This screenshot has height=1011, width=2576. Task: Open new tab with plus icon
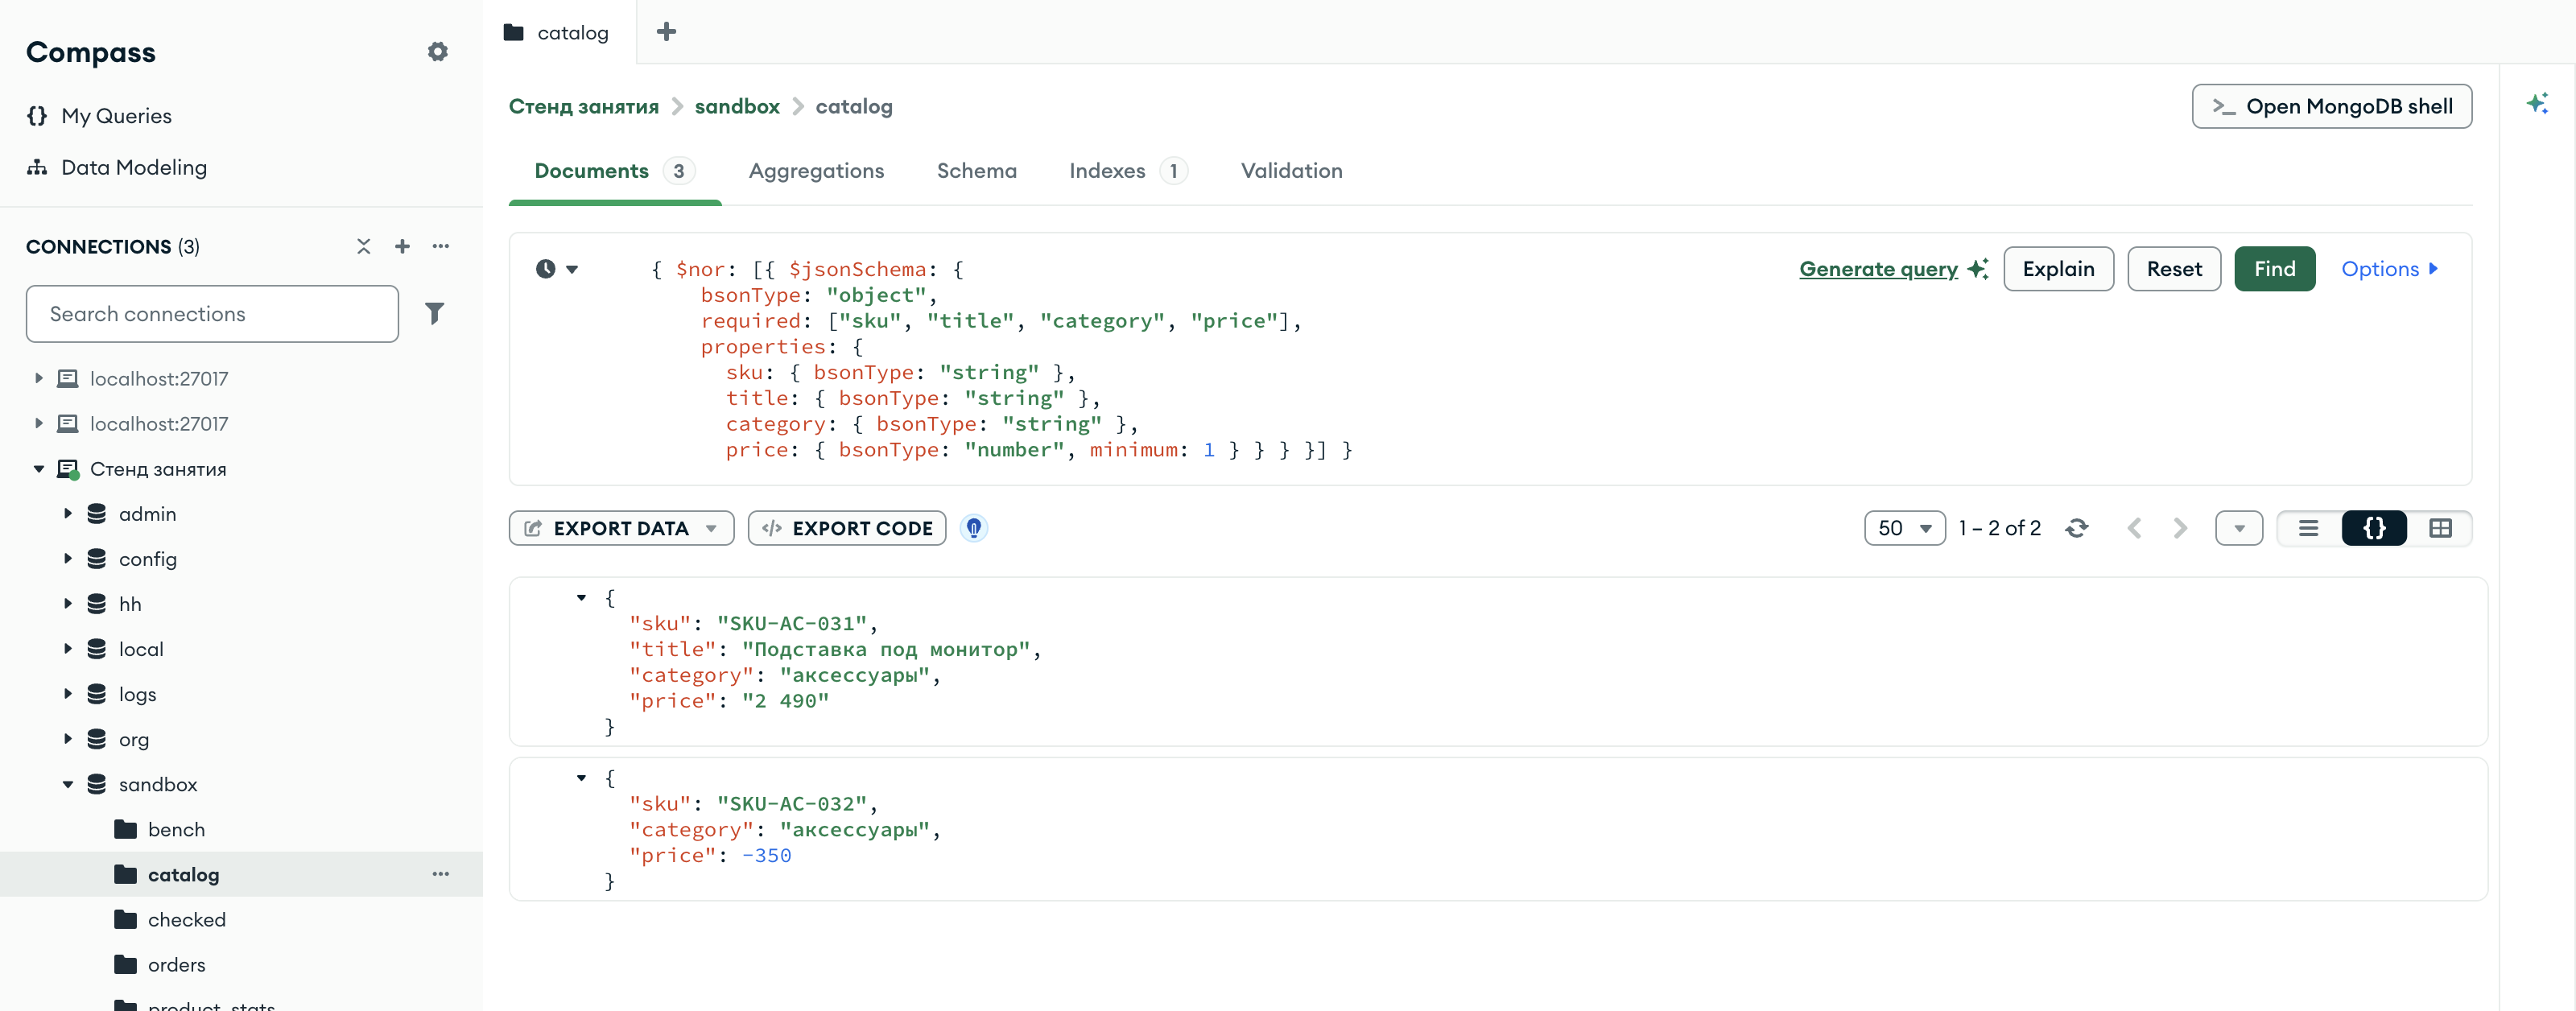click(x=666, y=32)
